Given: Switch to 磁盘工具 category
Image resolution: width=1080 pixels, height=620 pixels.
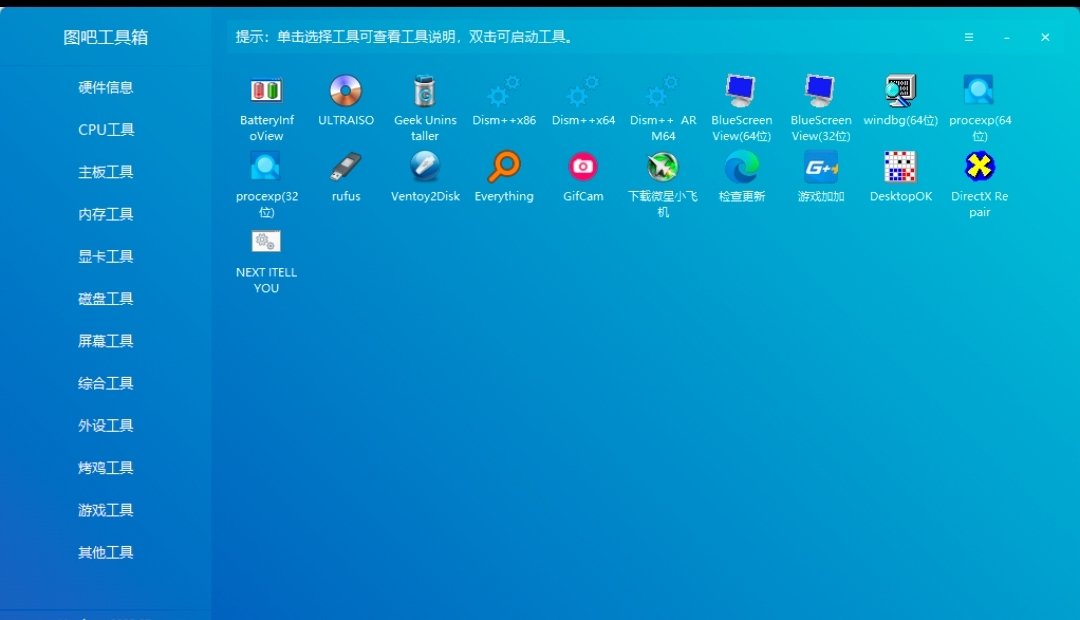Looking at the screenshot, I should 105,299.
